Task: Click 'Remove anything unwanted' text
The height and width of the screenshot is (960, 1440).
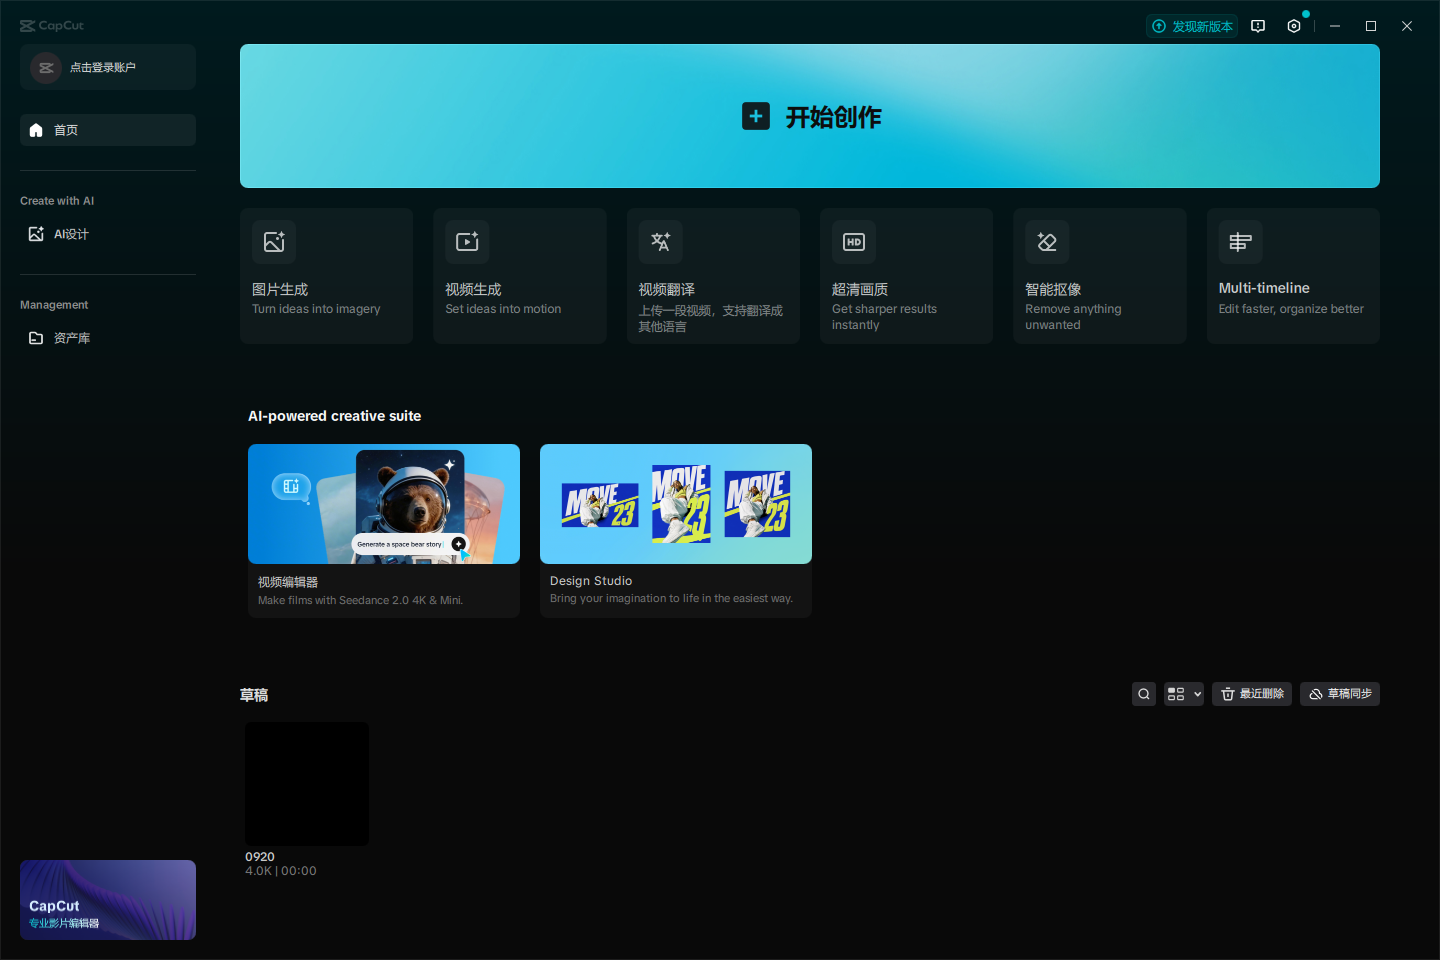Action: click(1073, 317)
